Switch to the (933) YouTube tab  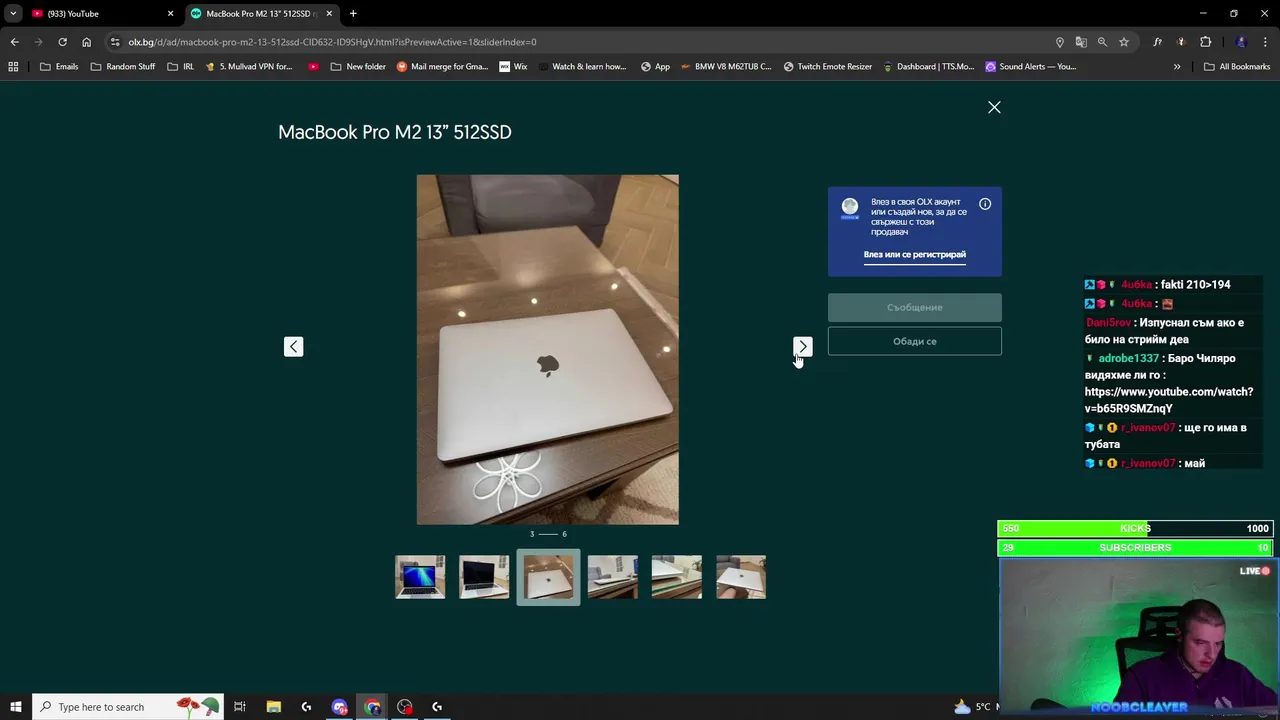(100, 14)
